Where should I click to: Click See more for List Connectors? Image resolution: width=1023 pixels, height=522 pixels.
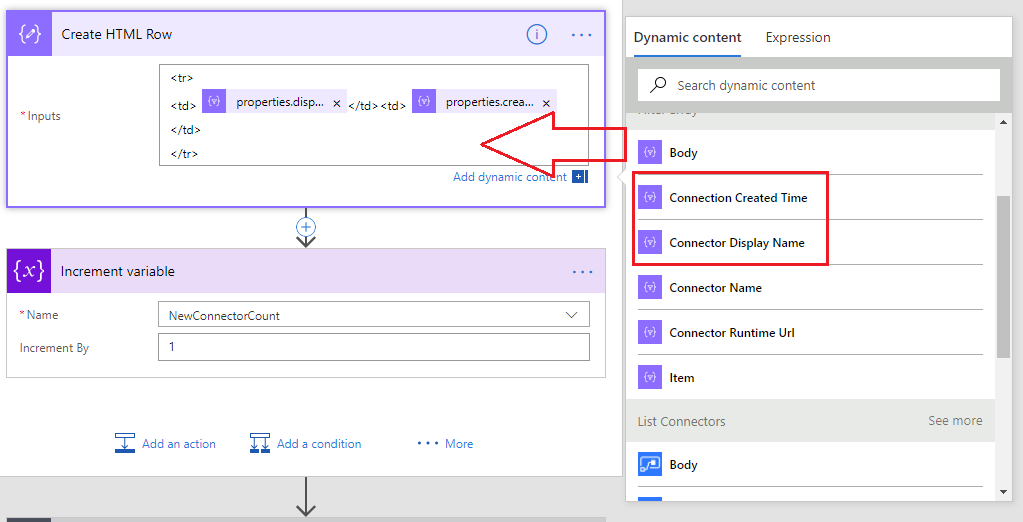coord(954,421)
